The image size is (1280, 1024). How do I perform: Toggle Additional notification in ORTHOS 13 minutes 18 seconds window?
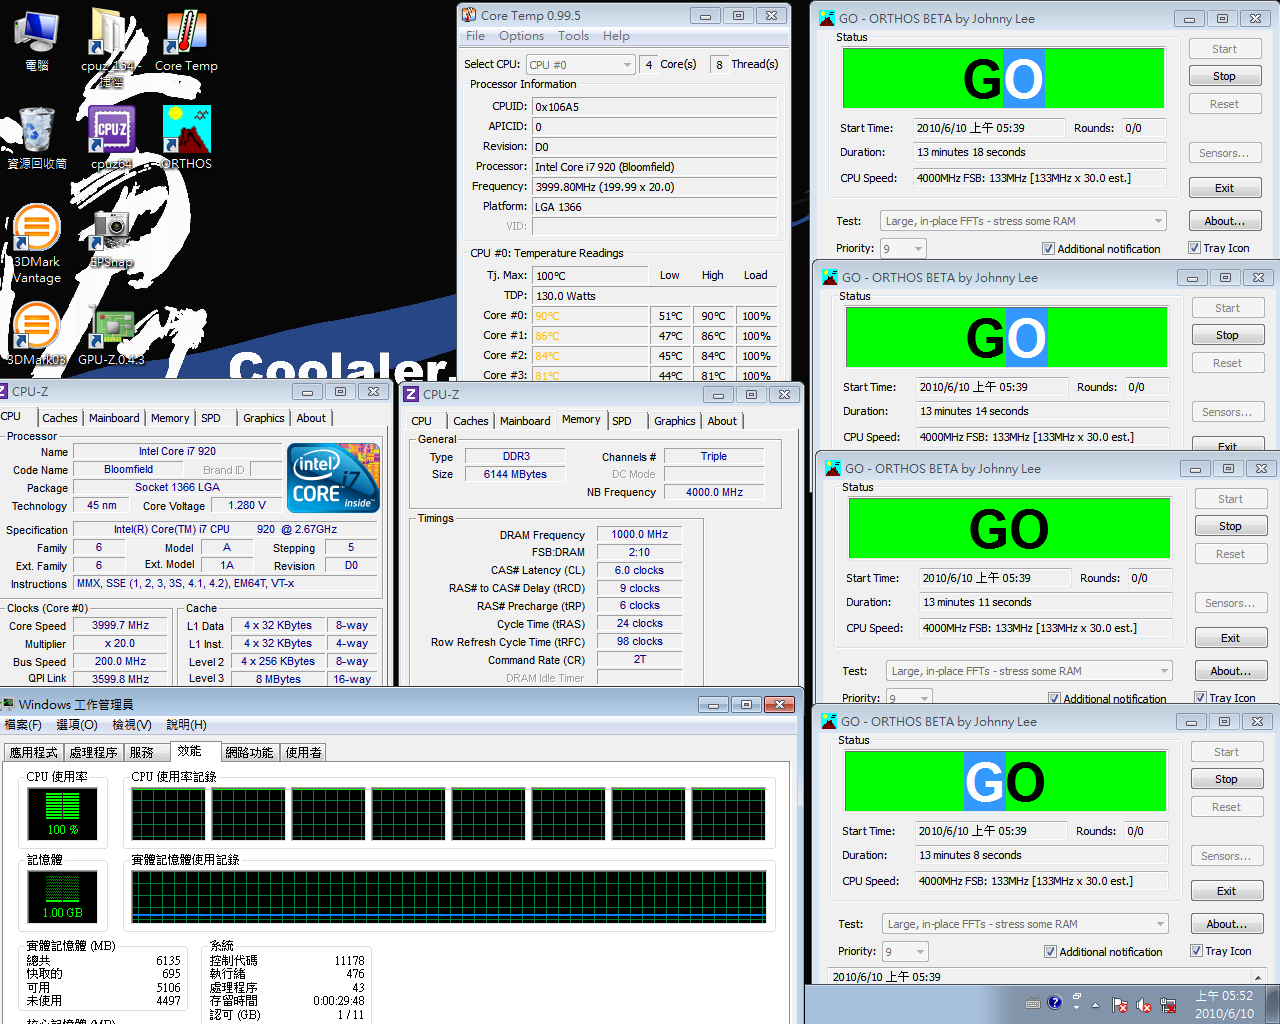tap(1101, 249)
